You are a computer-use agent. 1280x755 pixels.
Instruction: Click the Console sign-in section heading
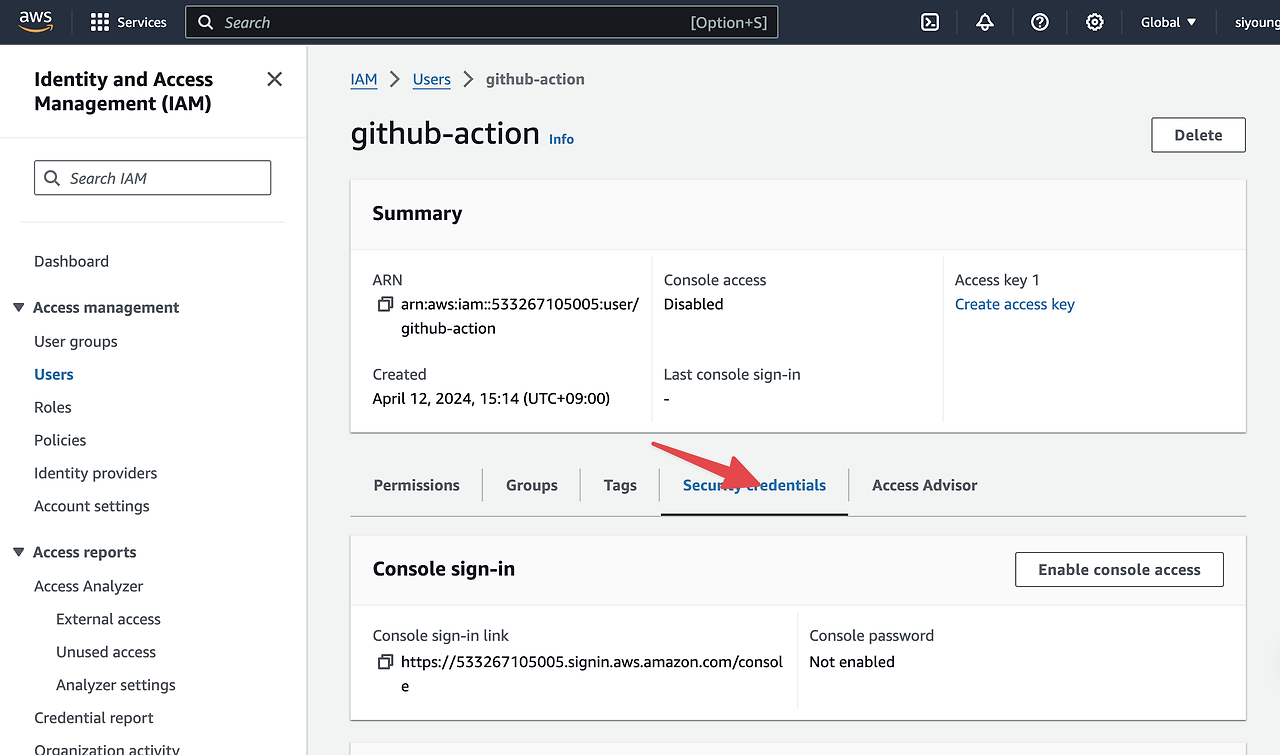coord(444,569)
